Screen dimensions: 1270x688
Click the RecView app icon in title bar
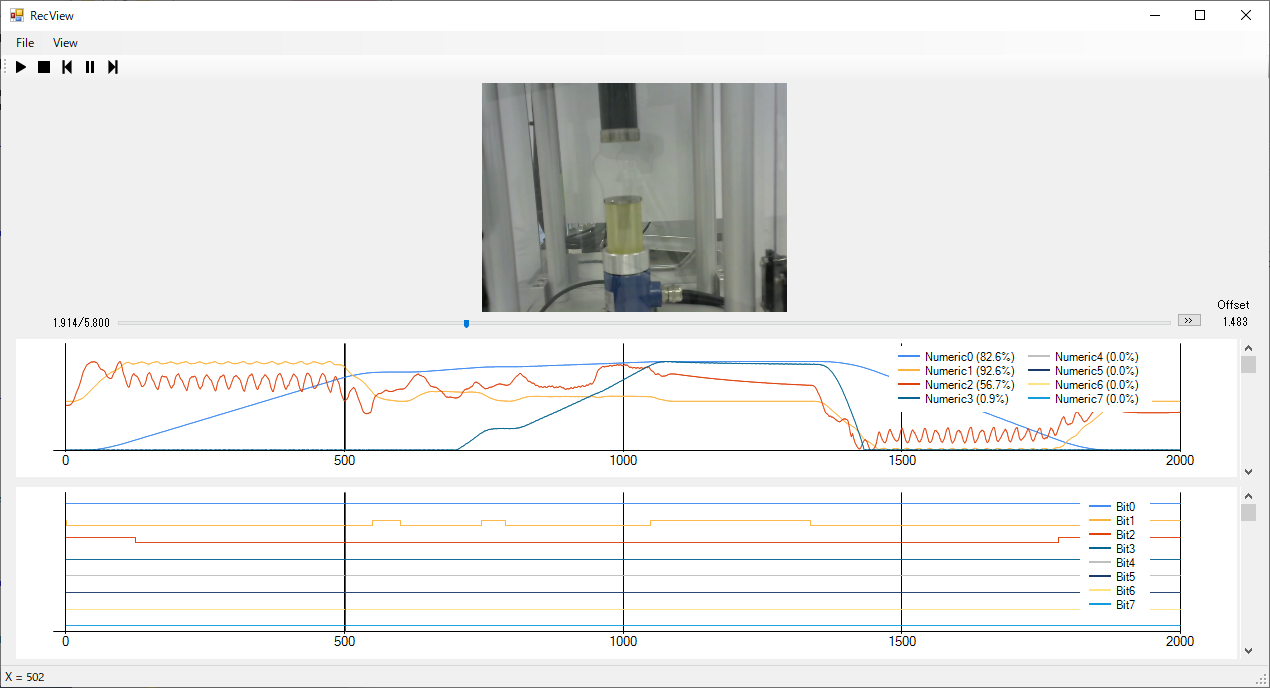(x=16, y=15)
